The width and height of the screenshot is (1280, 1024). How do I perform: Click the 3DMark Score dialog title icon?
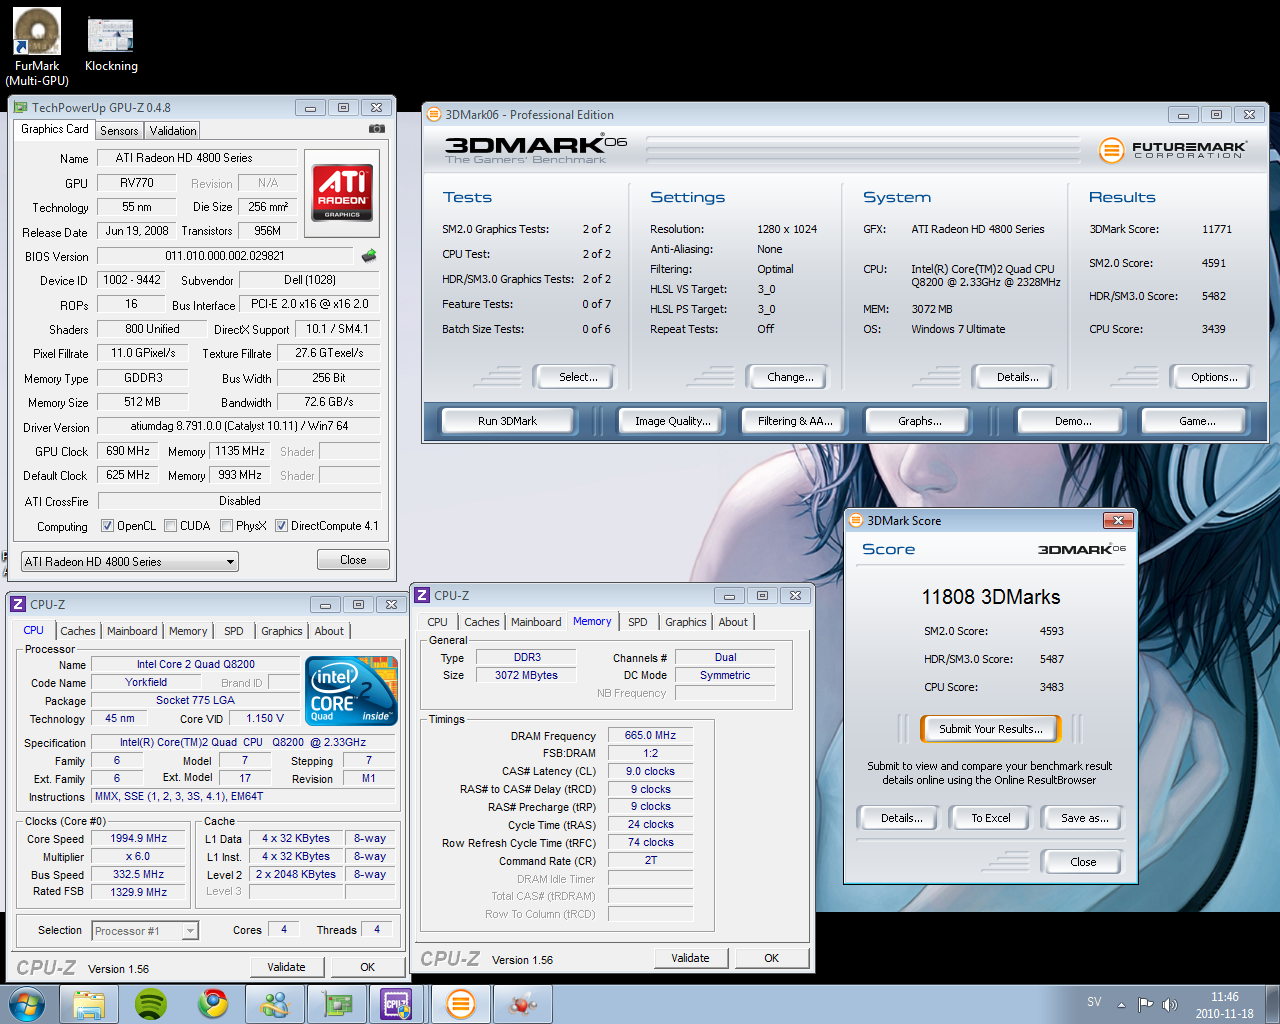click(x=856, y=520)
